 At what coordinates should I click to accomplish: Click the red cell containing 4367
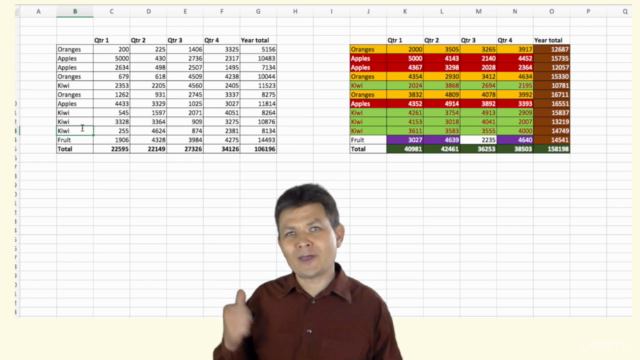coord(405,67)
